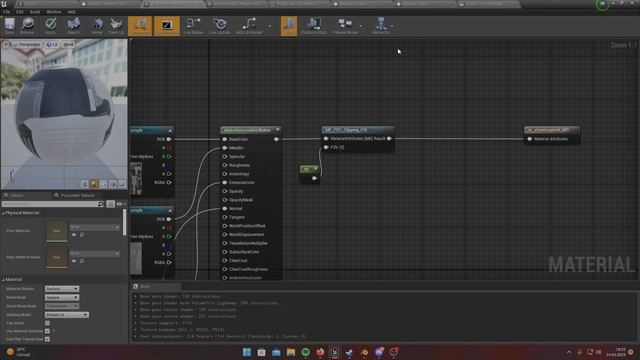The height and width of the screenshot is (360, 640).
Task: Open the Hide Unrelated options arrow
Action: coord(269,26)
